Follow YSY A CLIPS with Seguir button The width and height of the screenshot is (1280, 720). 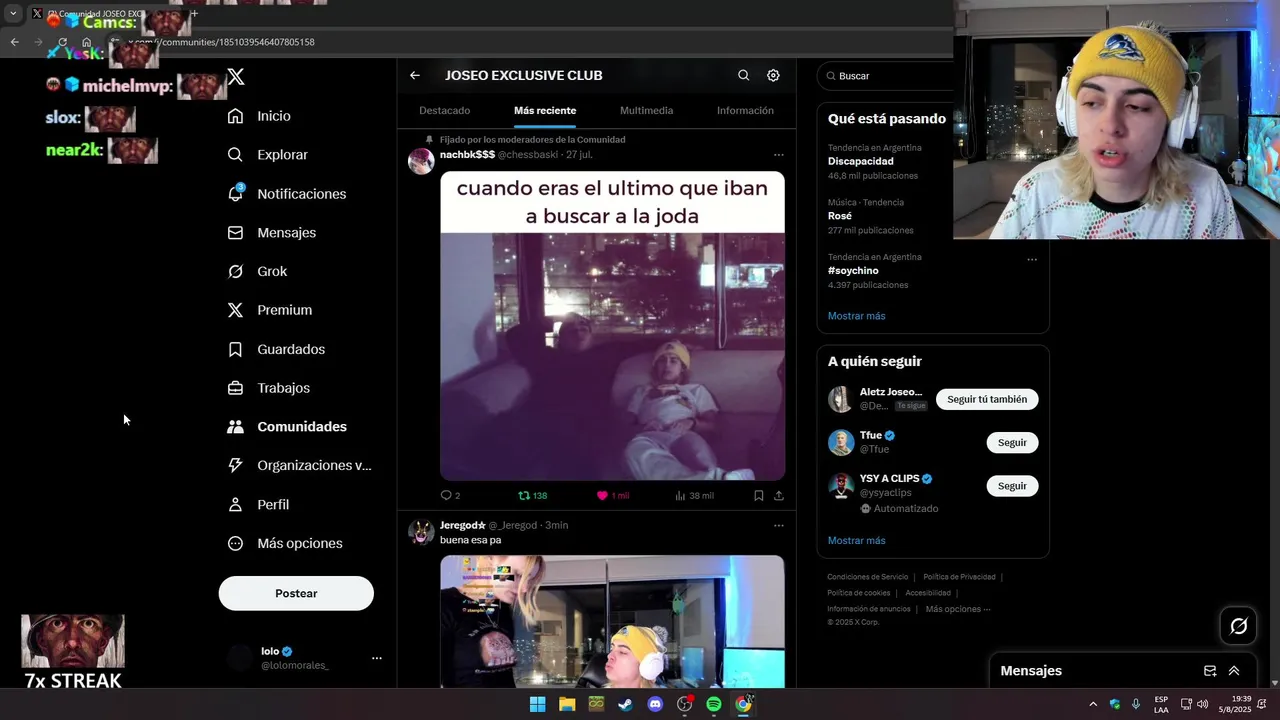1012,486
